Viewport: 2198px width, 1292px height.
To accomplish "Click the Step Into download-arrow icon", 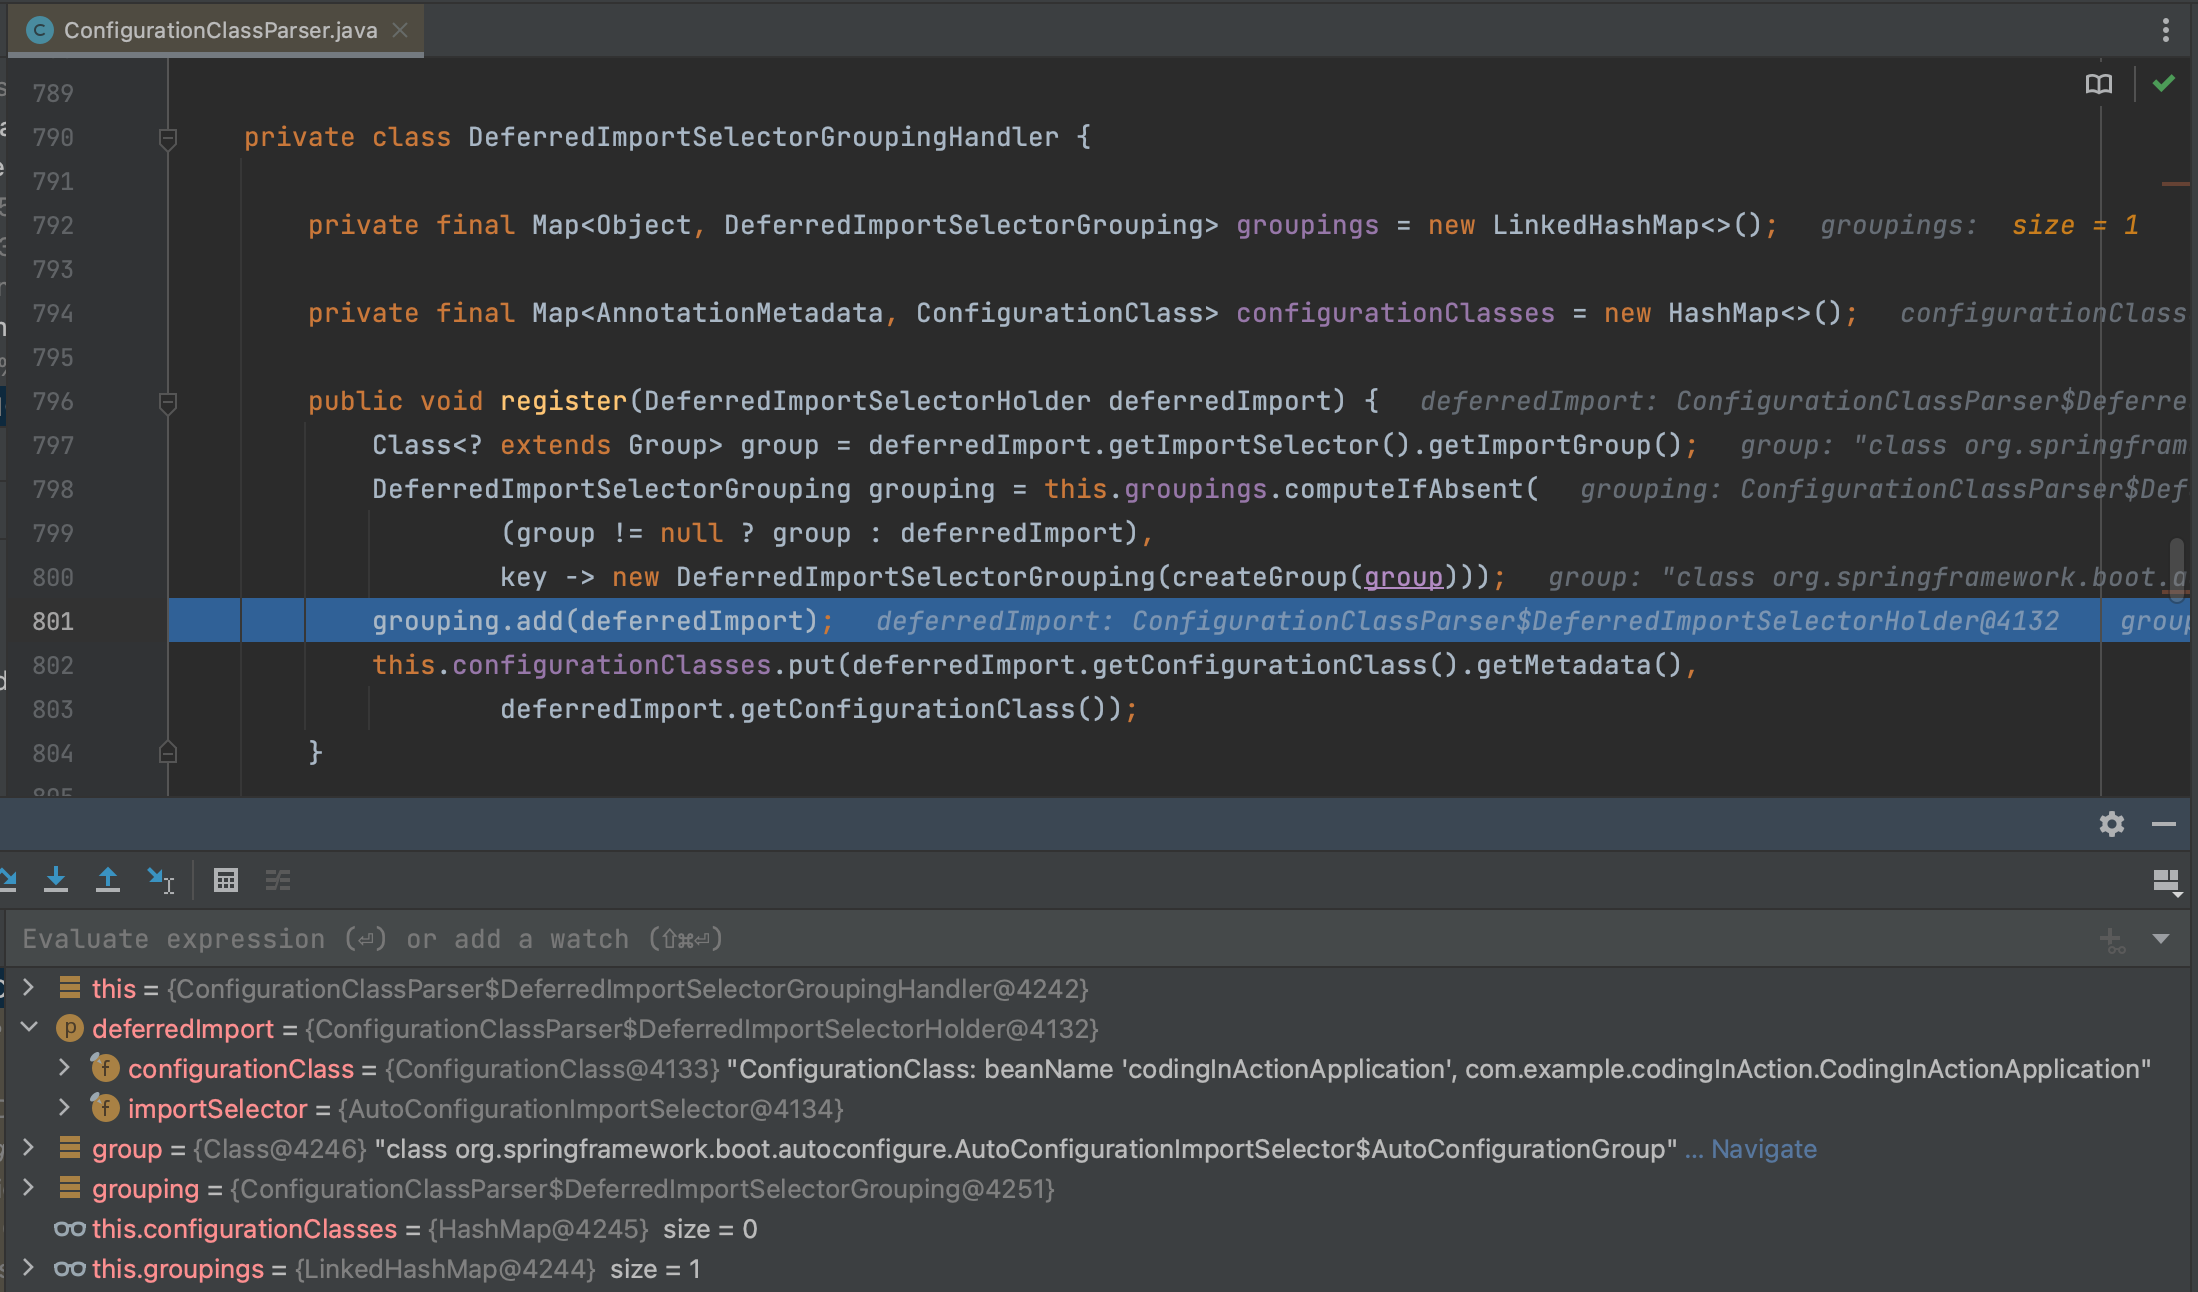I will click(x=56, y=880).
